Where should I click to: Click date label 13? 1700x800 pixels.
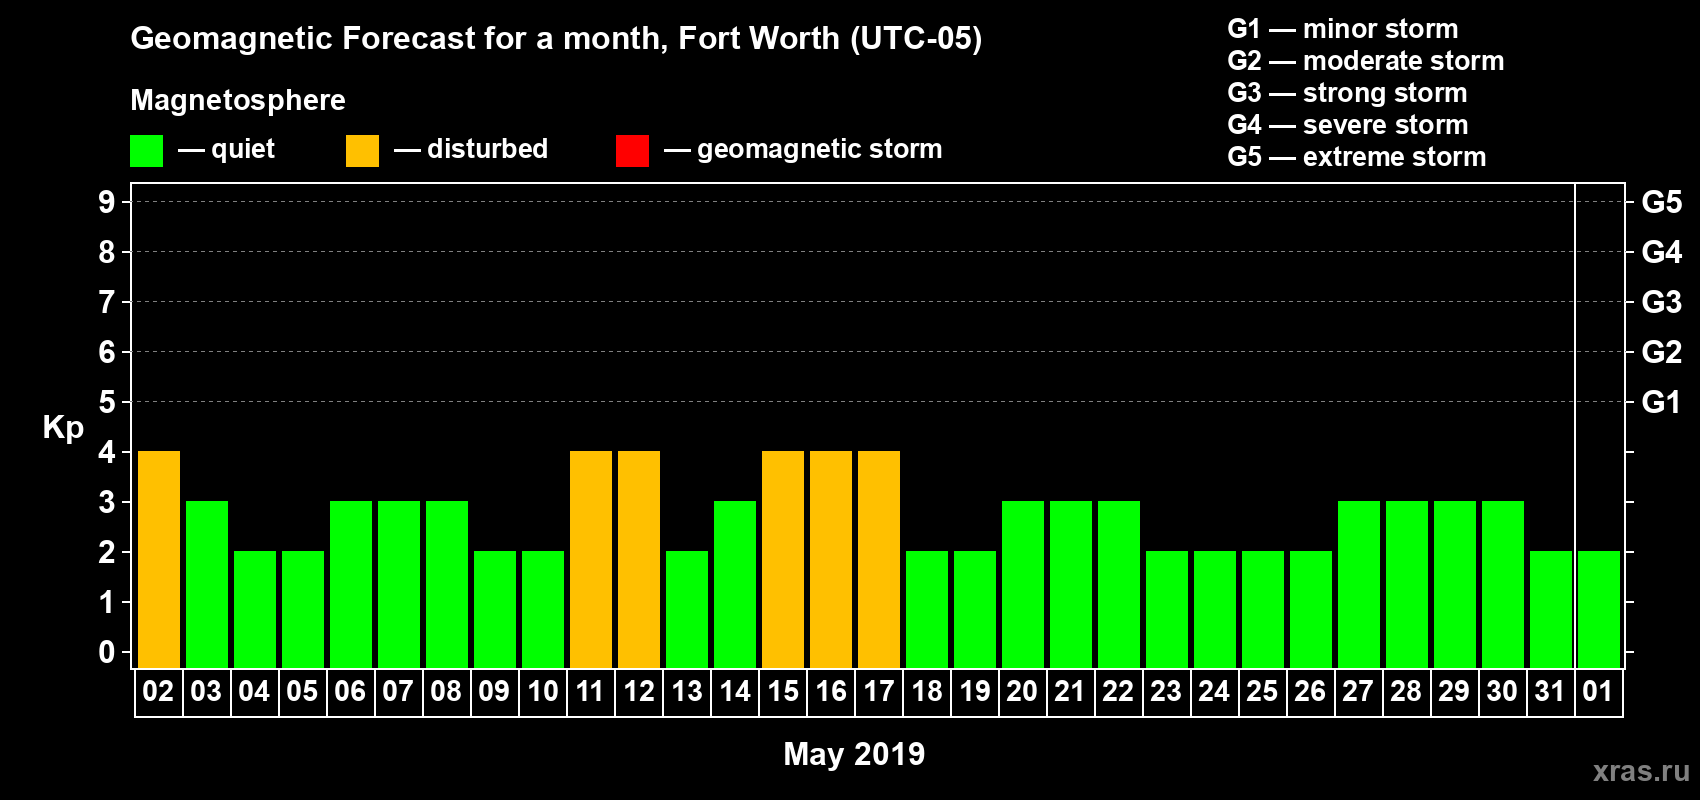(686, 692)
